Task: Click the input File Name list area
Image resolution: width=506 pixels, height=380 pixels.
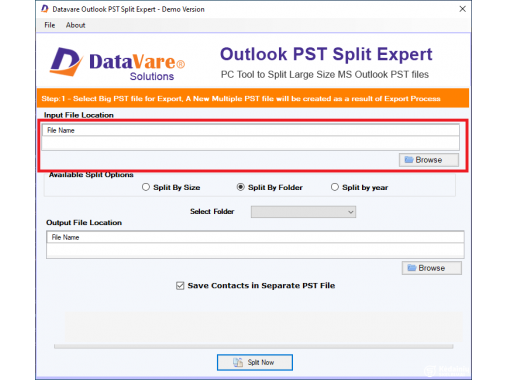Action: 251,143
